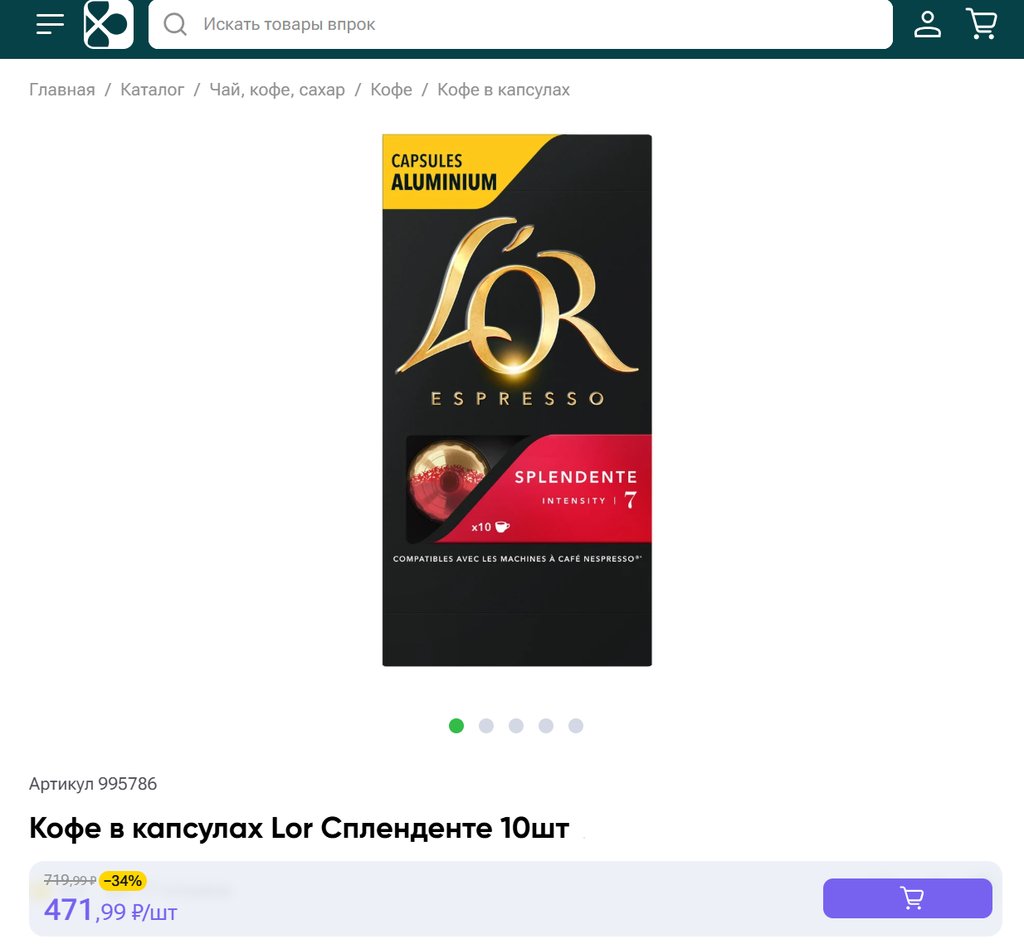Select first (green) carousel dot
This screenshot has height=944, width=1024.
click(x=456, y=726)
